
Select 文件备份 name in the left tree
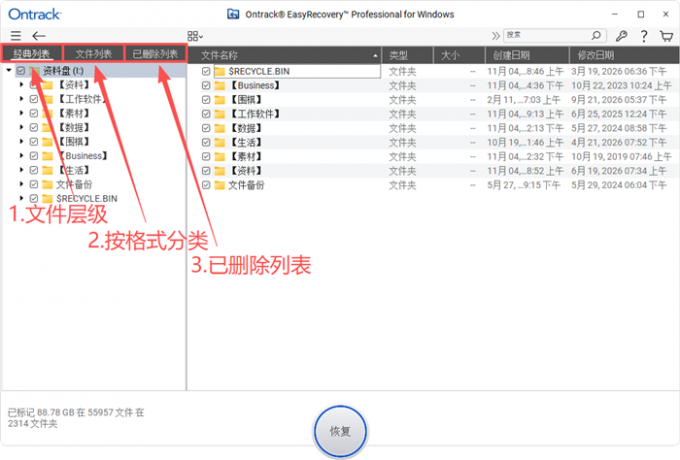pyautogui.click(x=74, y=184)
